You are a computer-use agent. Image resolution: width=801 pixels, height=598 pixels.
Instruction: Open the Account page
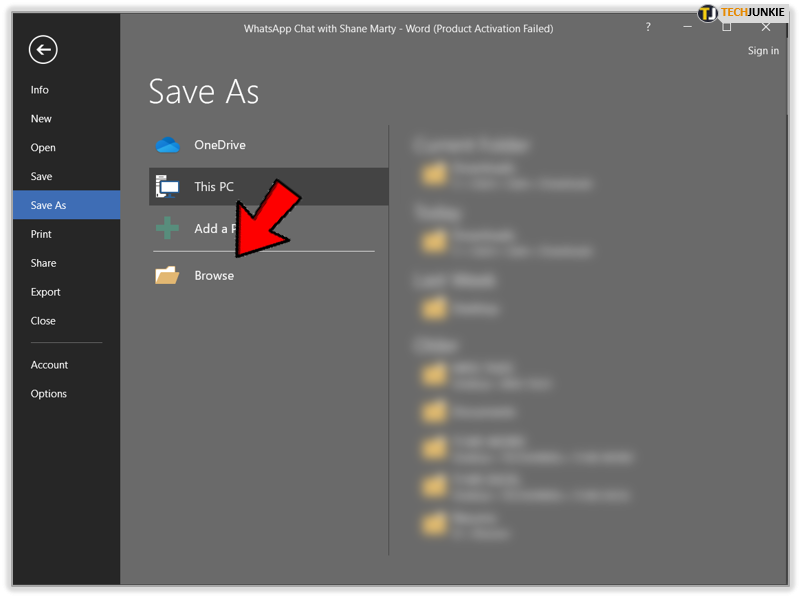coord(49,365)
